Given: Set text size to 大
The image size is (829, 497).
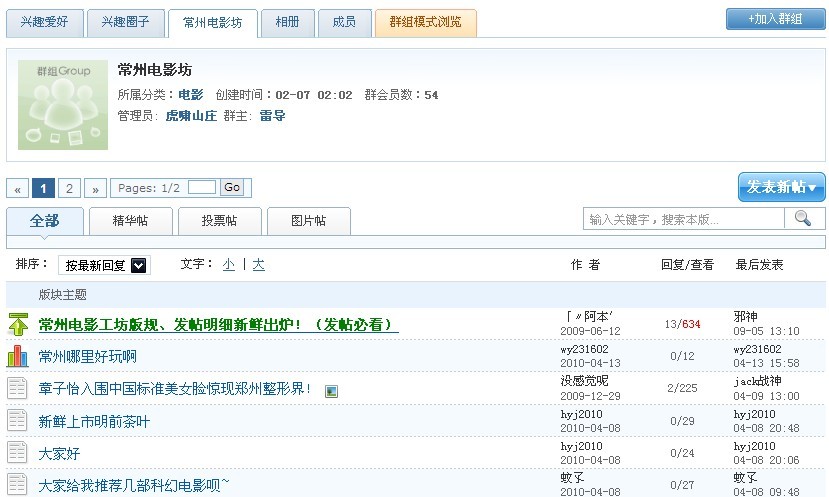Looking at the screenshot, I should tap(259, 264).
